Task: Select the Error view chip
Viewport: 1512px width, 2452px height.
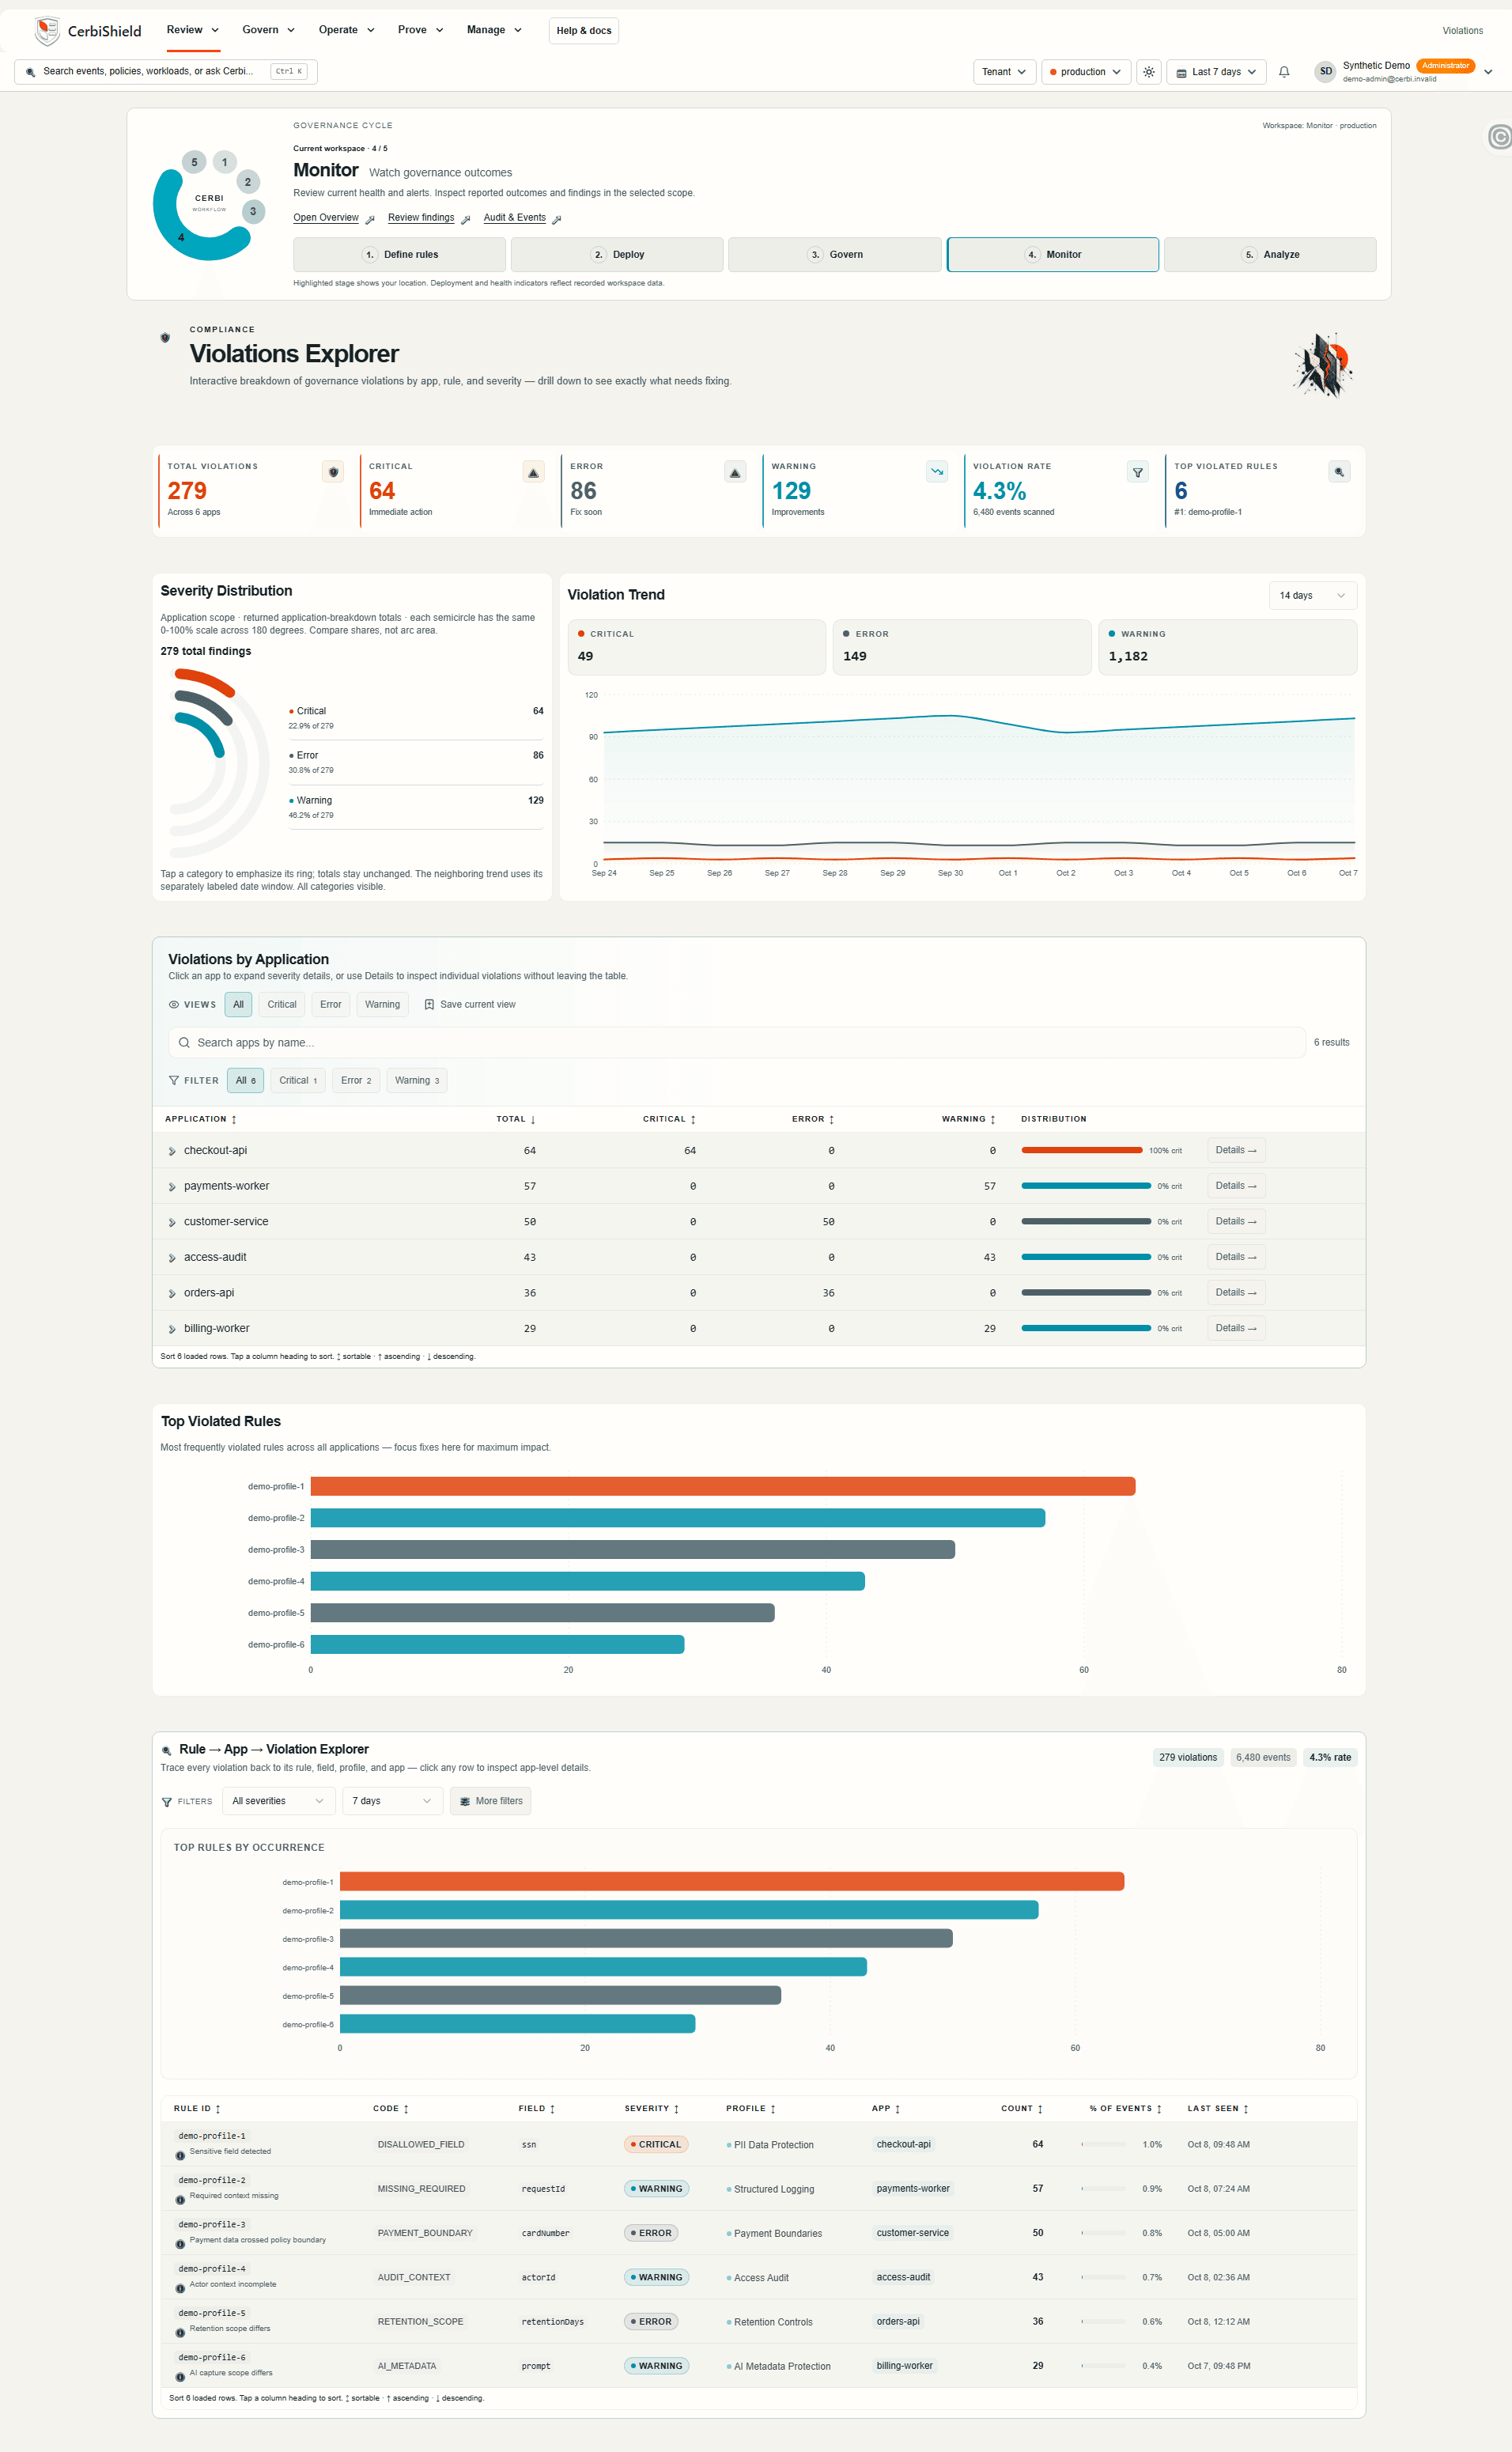Action: pyautogui.click(x=331, y=1004)
